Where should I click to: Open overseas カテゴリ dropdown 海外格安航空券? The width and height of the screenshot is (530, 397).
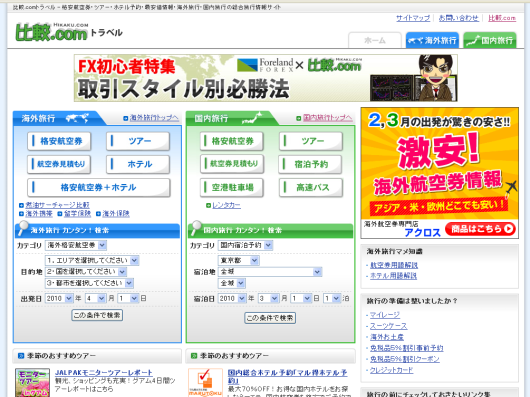76,245
